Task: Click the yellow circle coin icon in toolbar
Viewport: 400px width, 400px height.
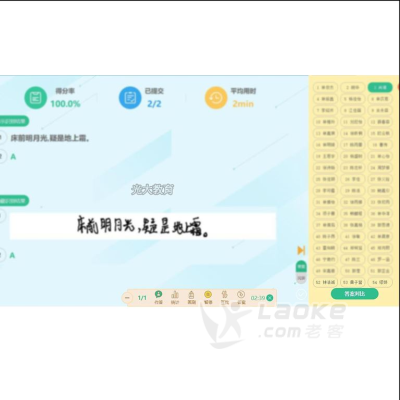Action: tap(208, 295)
